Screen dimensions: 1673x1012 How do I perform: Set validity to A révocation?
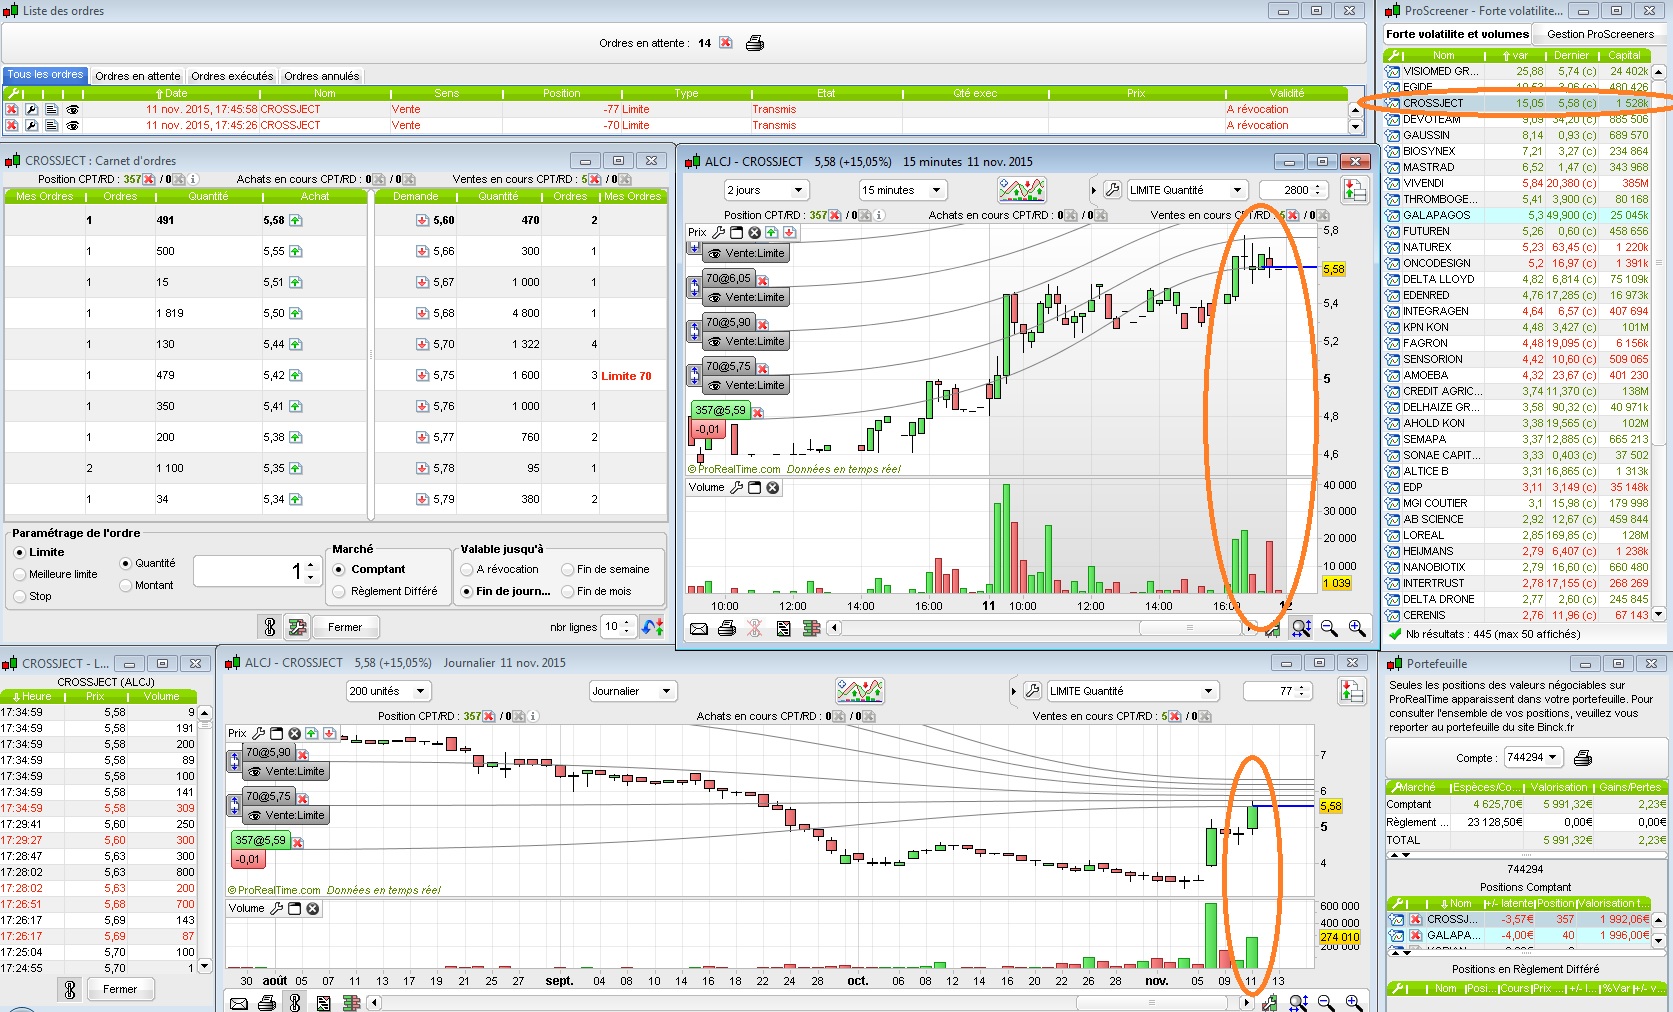coord(467,569)
